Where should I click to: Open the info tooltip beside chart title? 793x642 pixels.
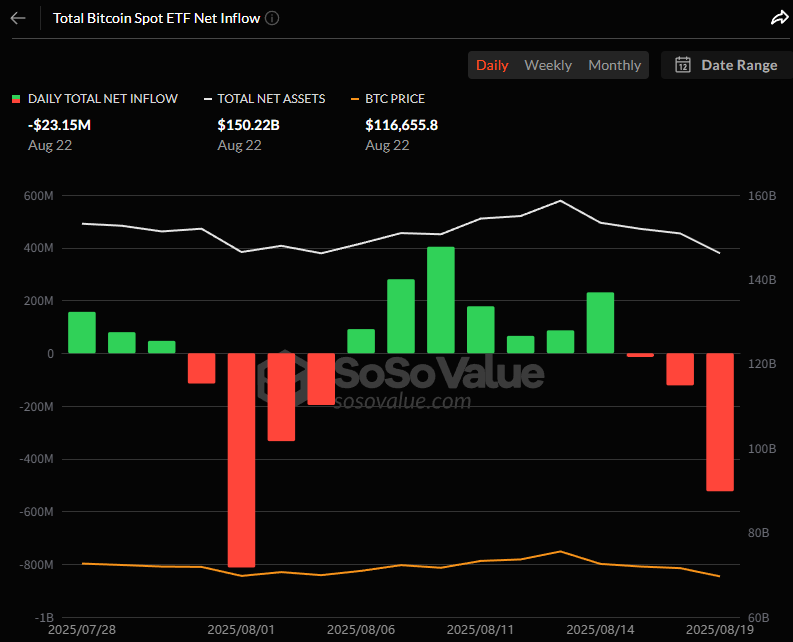[273, 18]
